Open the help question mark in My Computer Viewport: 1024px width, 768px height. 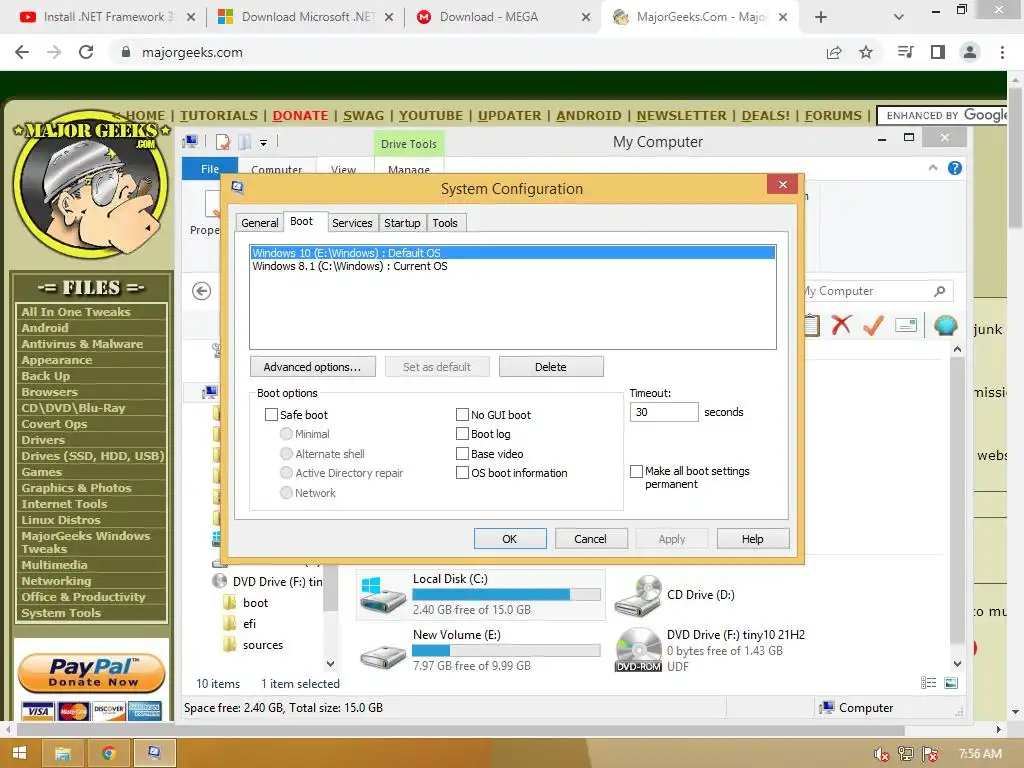pyautogui.click(x=955, y=168)
